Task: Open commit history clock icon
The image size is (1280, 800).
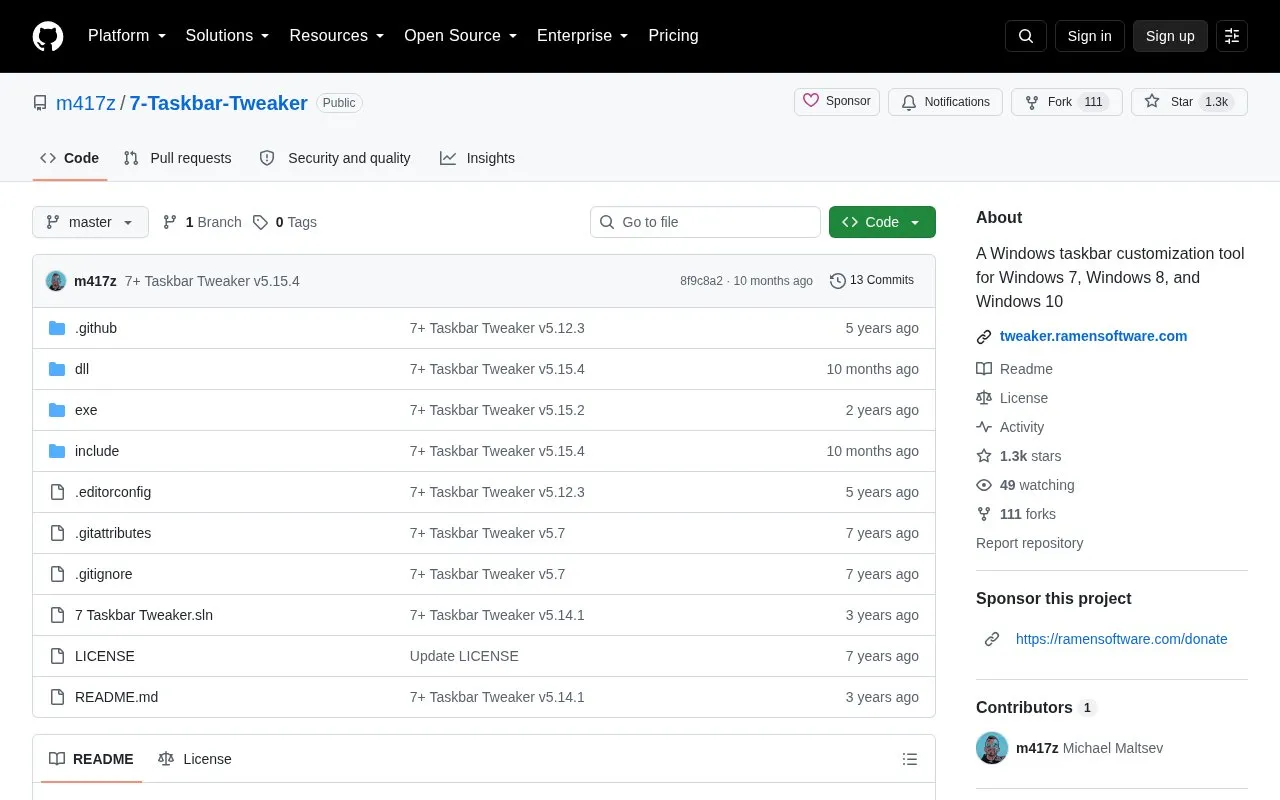Action: point(838,281)
